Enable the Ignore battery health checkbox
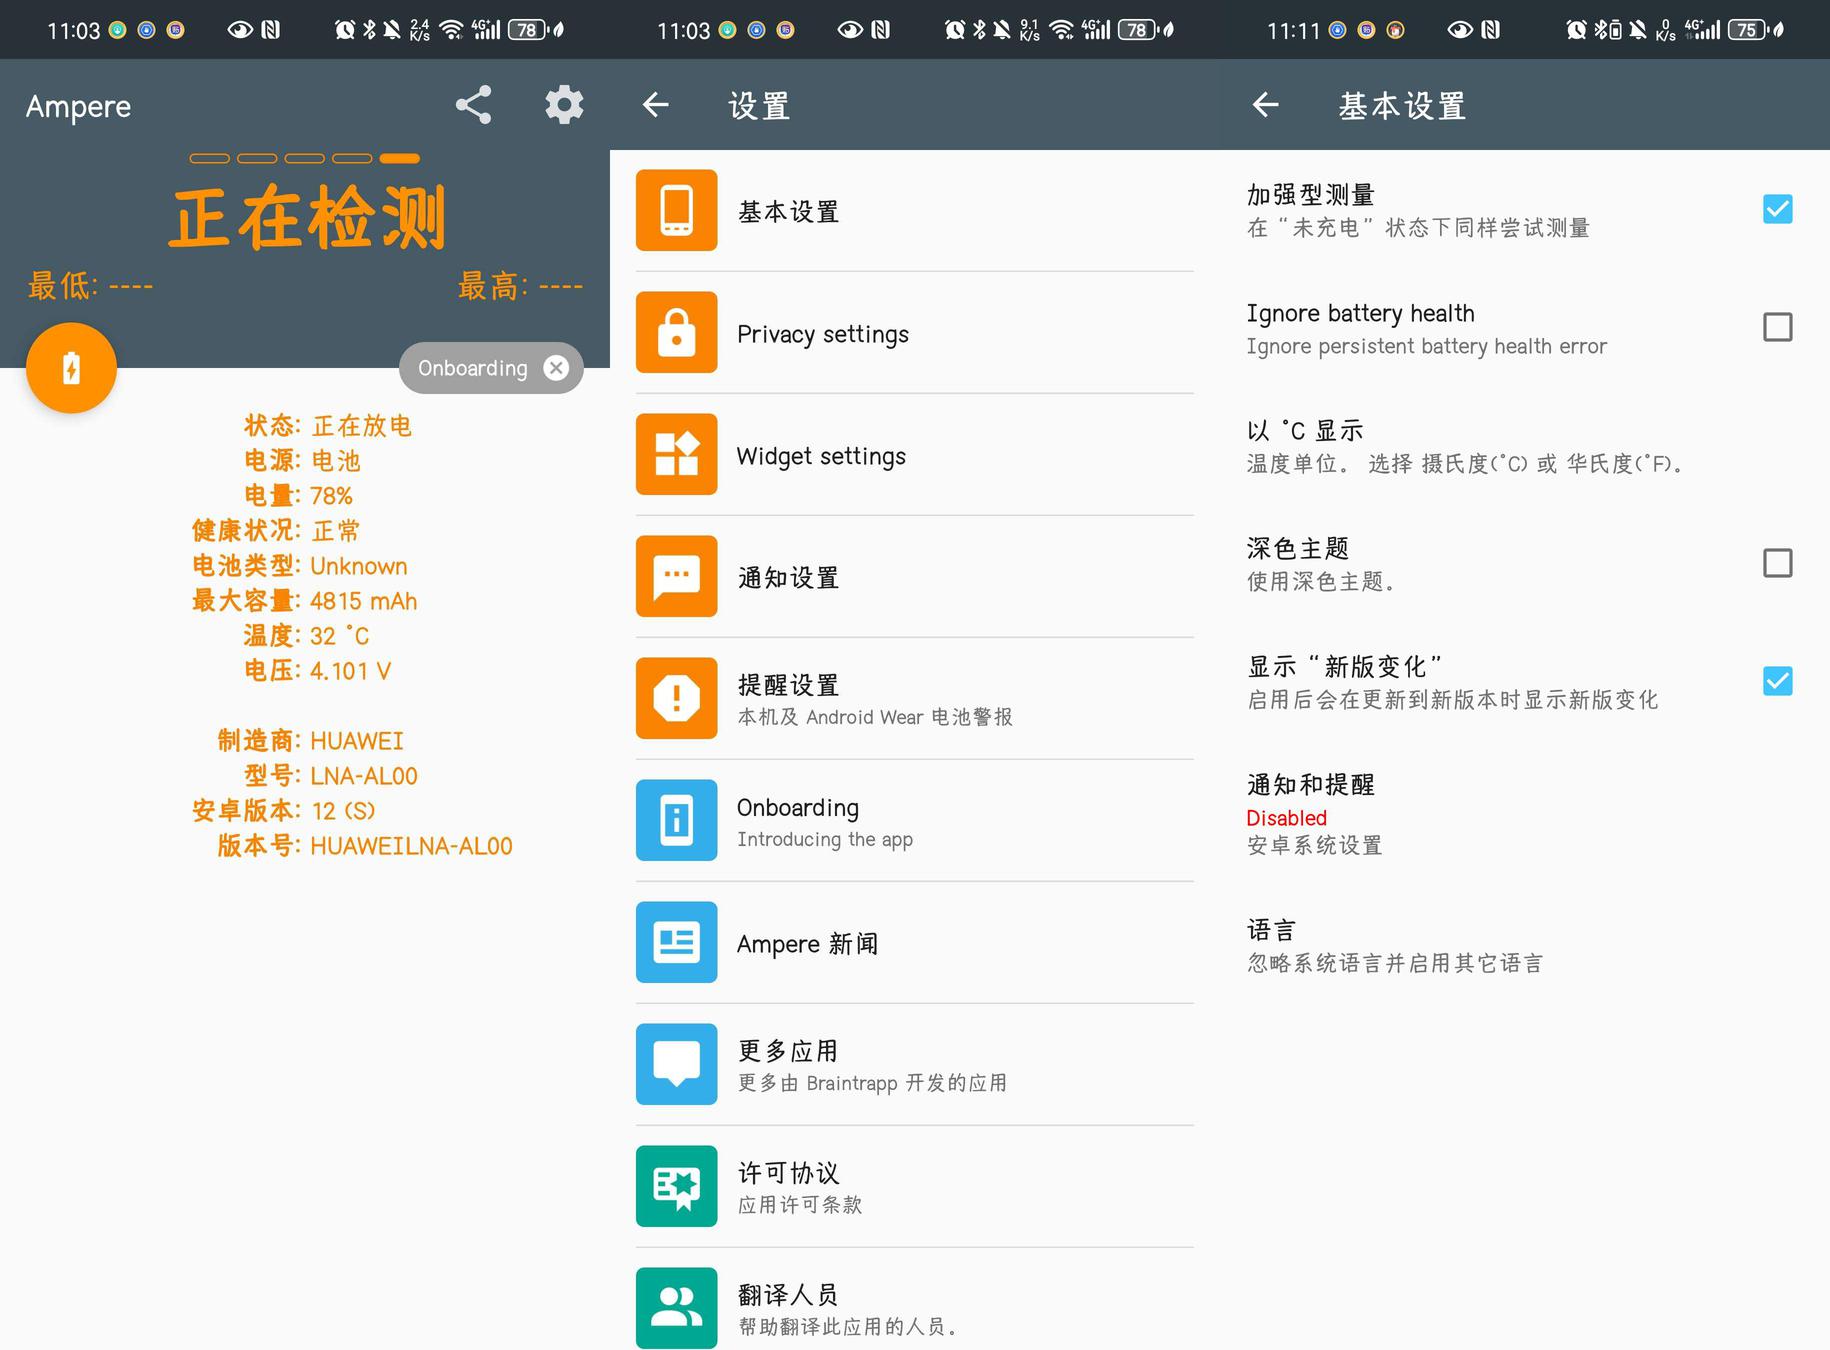 1777,327
